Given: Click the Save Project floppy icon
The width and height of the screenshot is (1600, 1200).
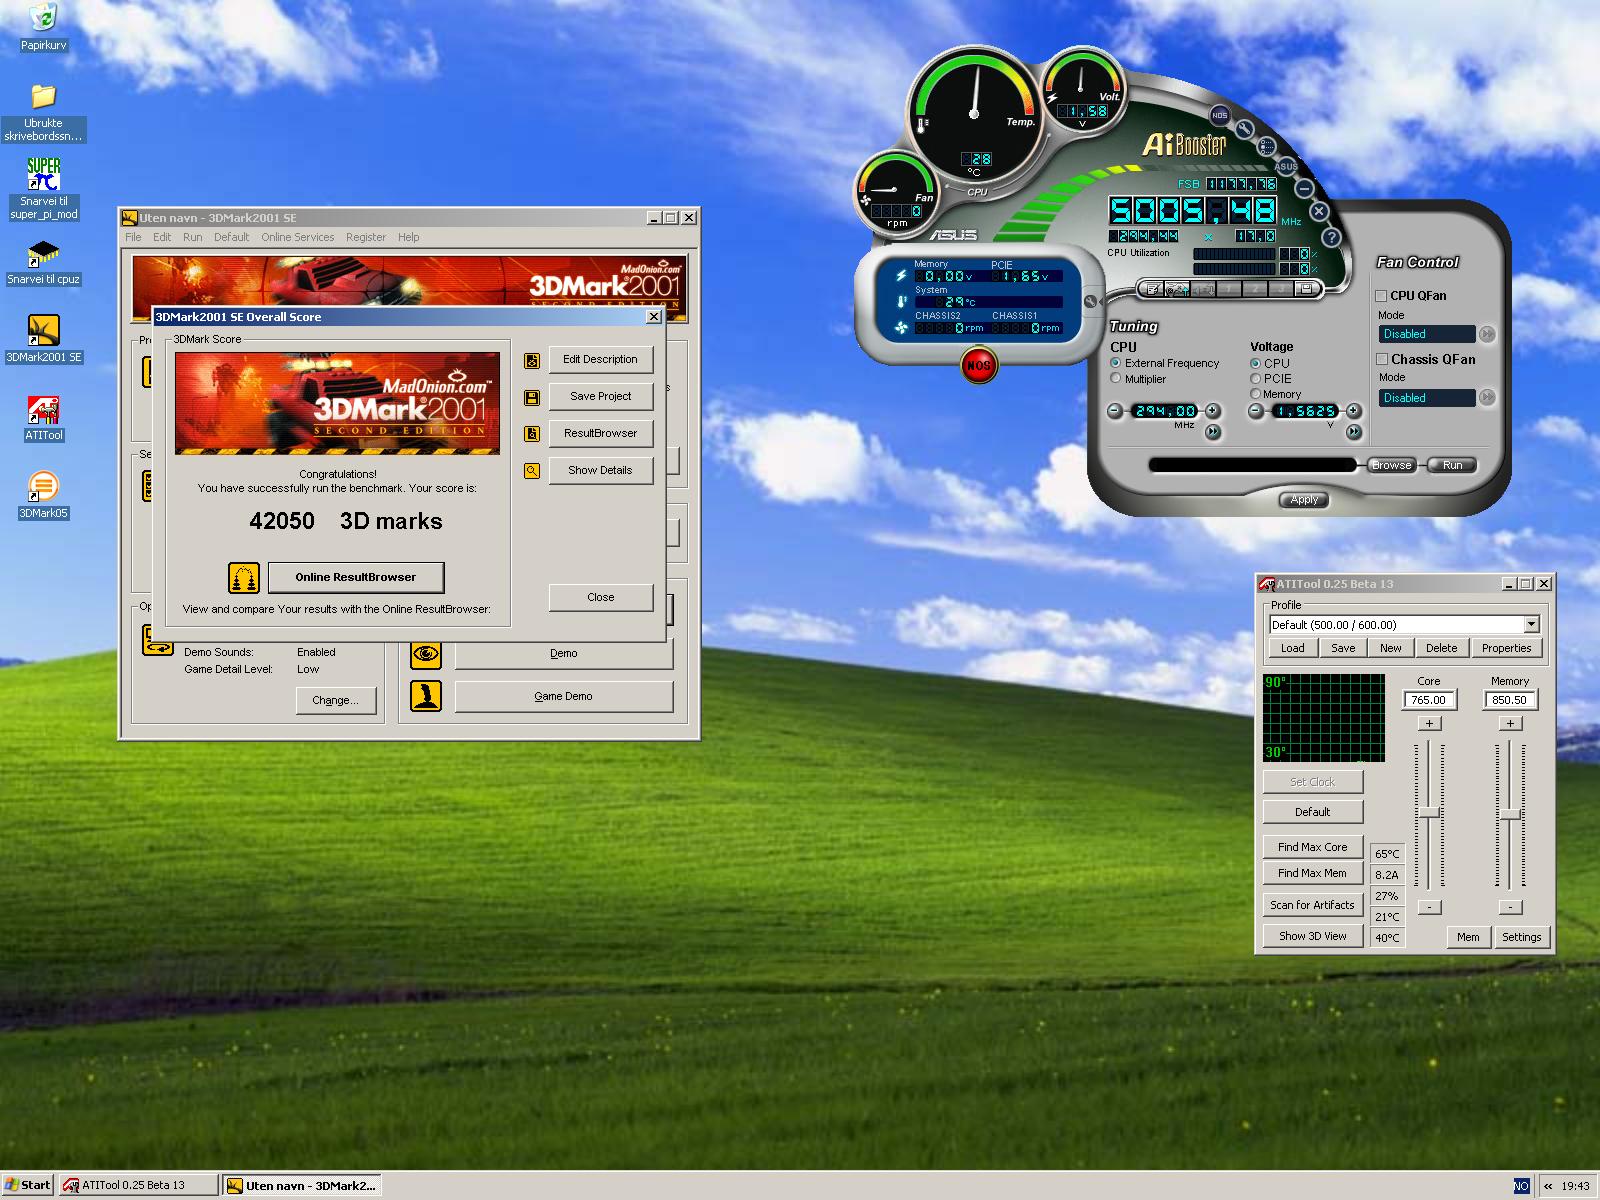Looking at the screenshot, I should (532, 397).
